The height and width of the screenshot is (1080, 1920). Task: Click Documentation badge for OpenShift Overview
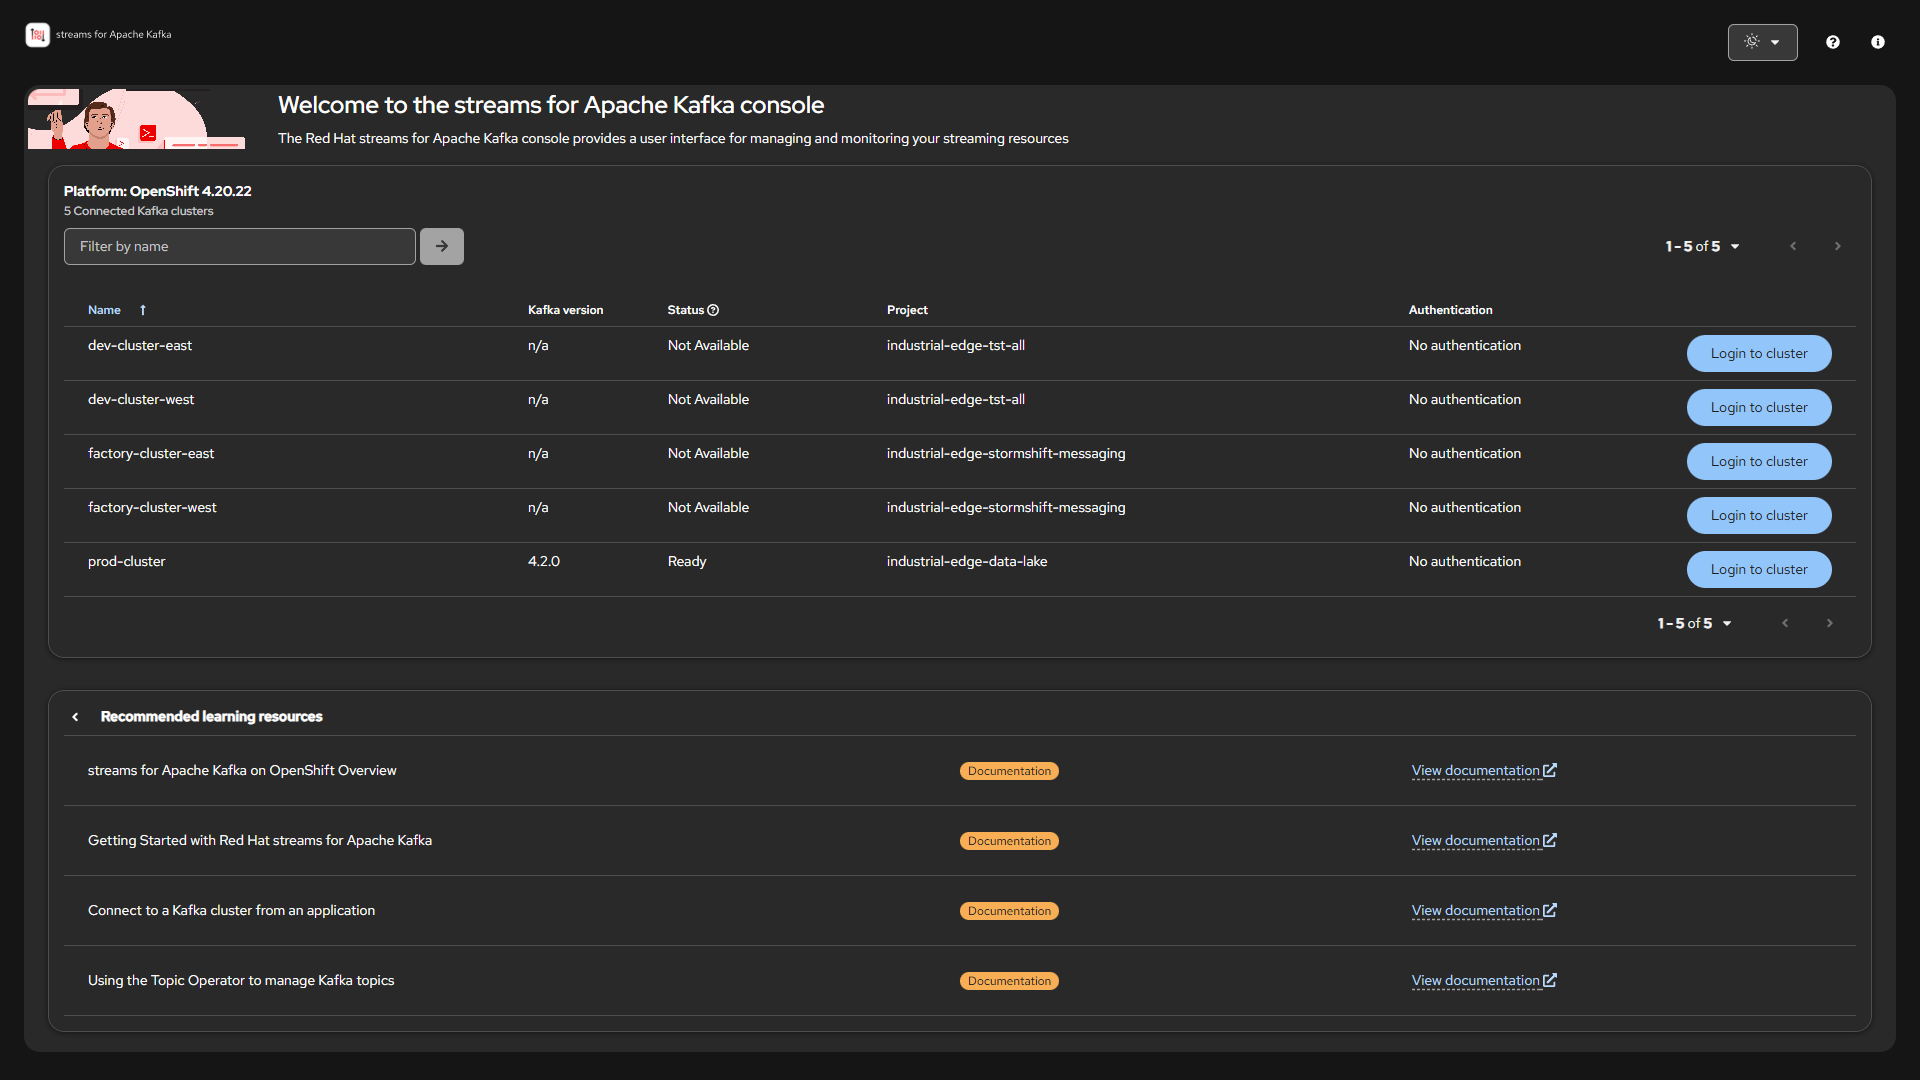point(1009,771)
